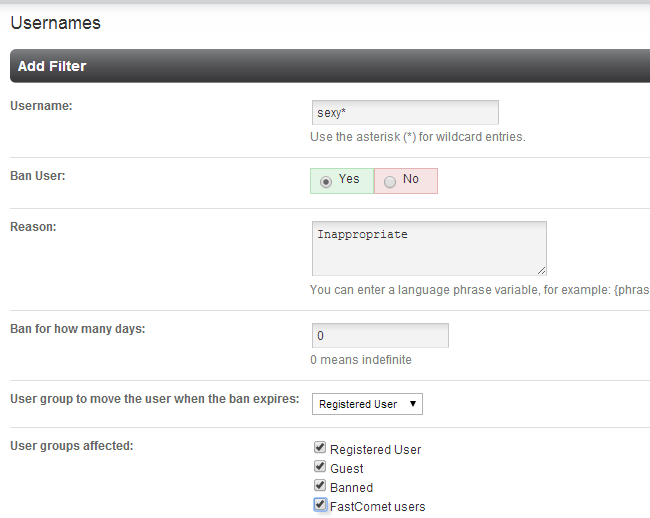Click the 'FastComet users' checkbox label text
650x518 pixels.
[378, 506]
